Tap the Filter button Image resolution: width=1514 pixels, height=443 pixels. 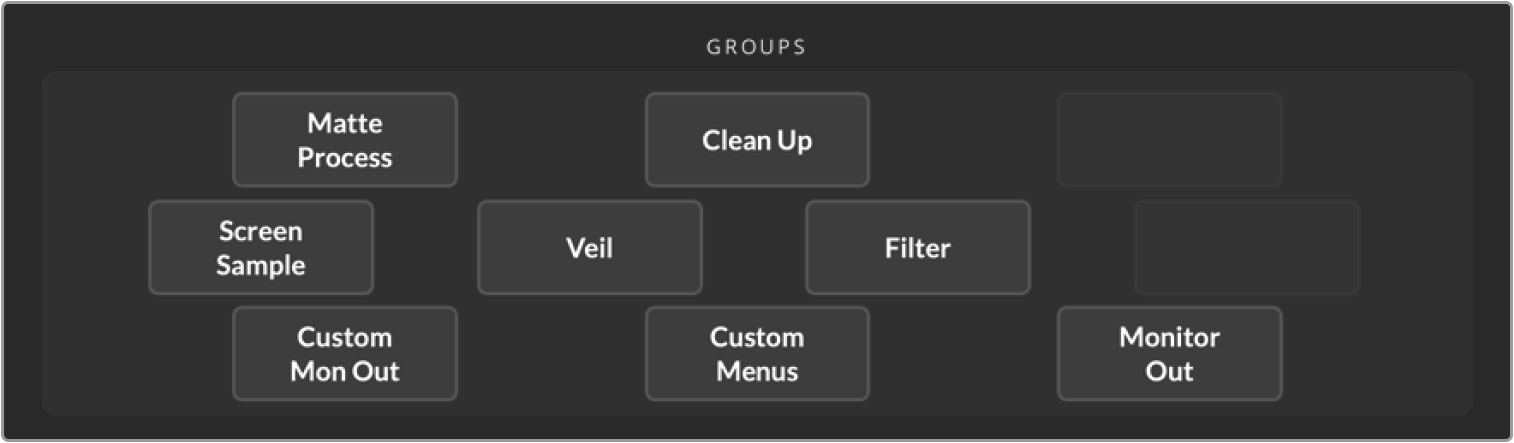(917, 248)
